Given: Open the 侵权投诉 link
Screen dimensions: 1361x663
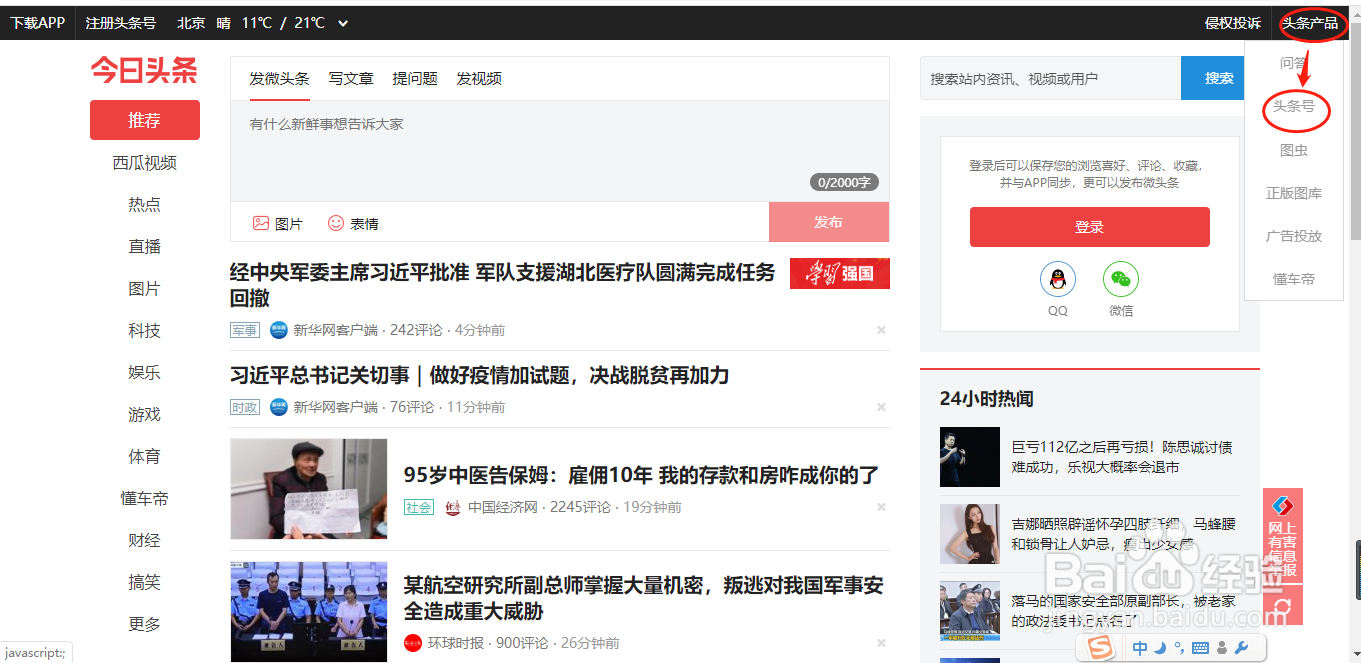Looking at the screenshot, I should tap(1233, 23).
